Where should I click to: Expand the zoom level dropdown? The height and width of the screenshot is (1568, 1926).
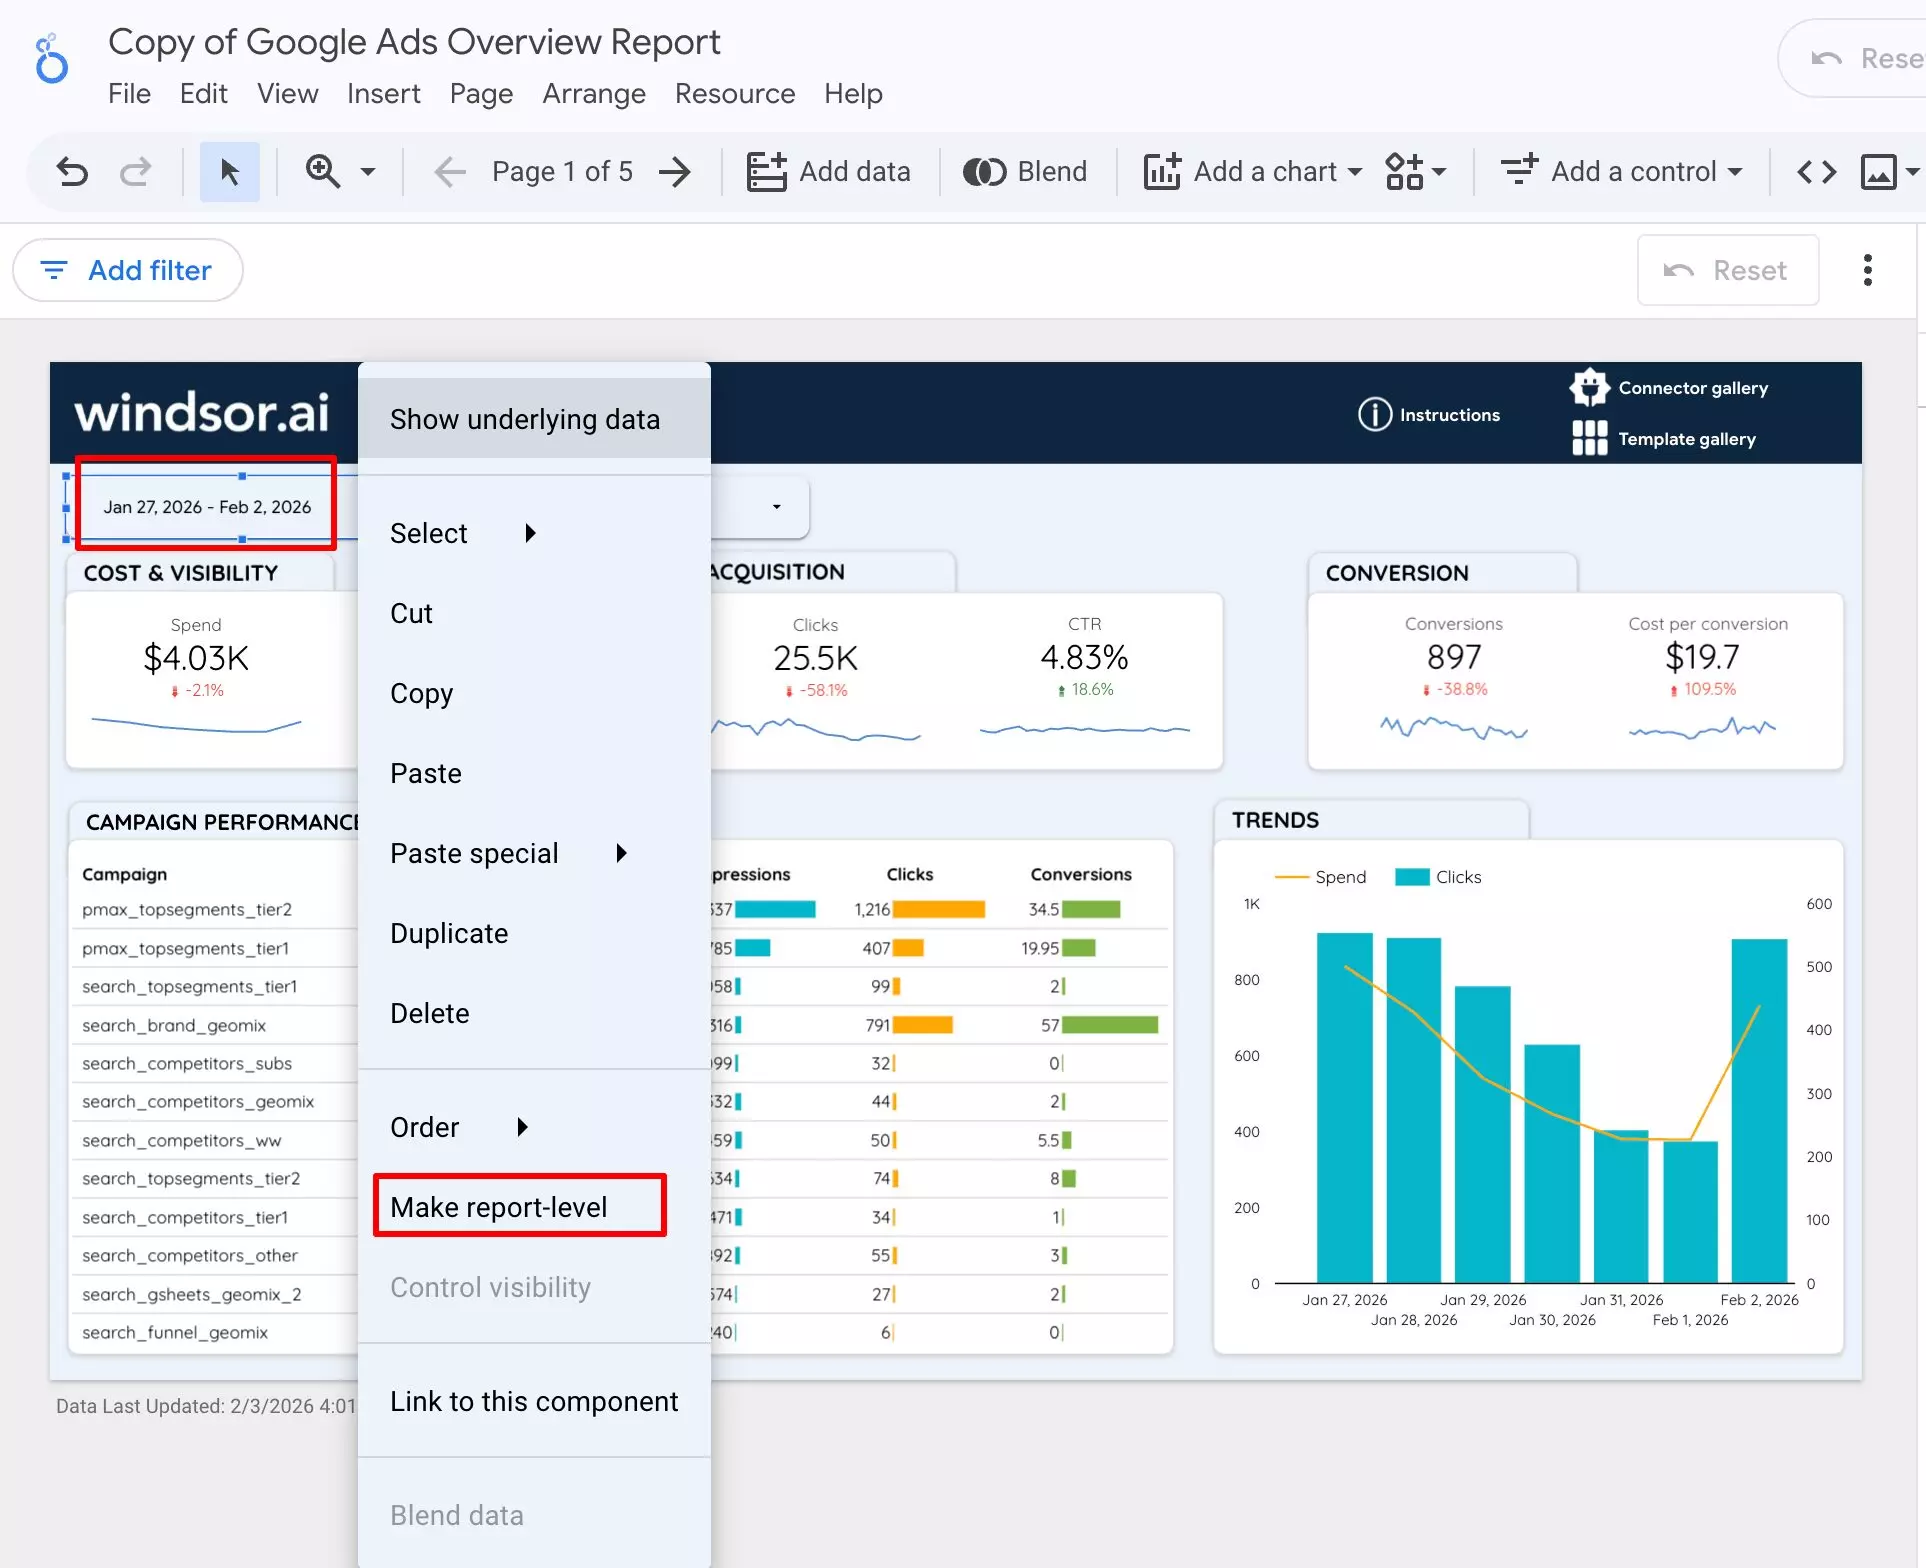367,171
